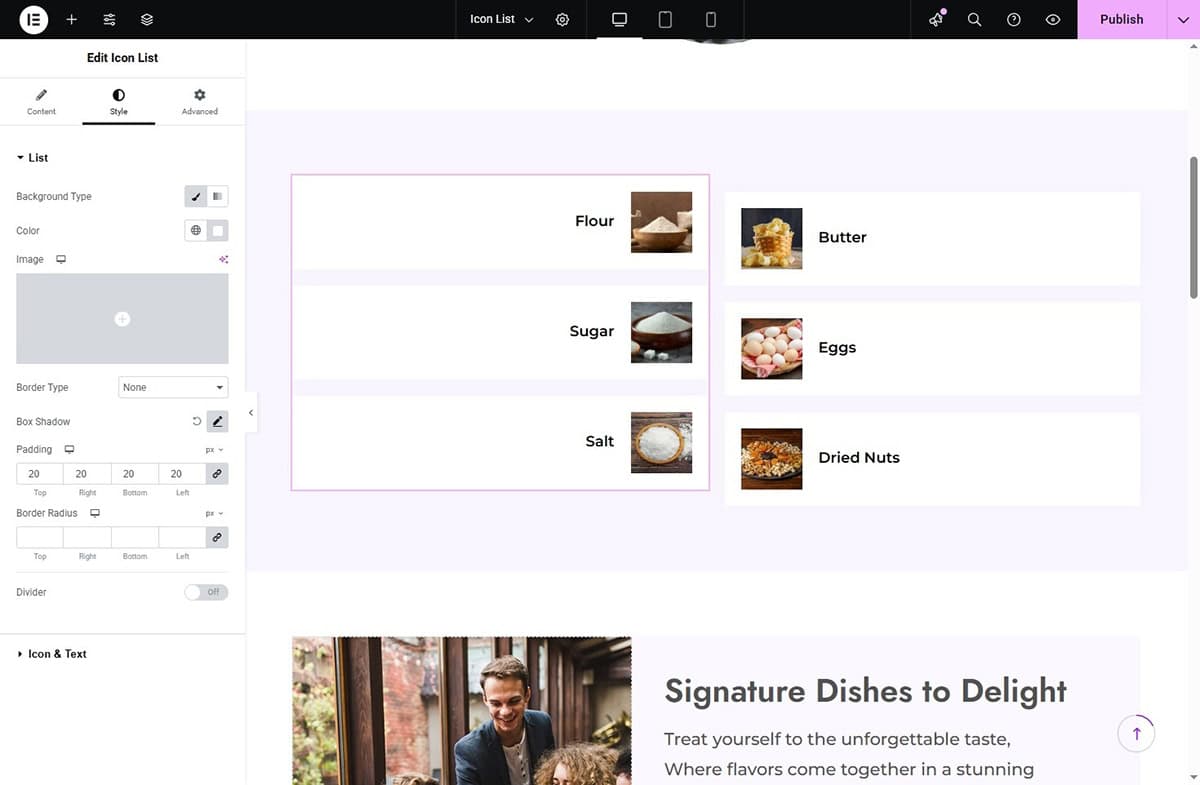Click the Padding Right input
The width and height of the screenshot is (1200, 785).
87,474
